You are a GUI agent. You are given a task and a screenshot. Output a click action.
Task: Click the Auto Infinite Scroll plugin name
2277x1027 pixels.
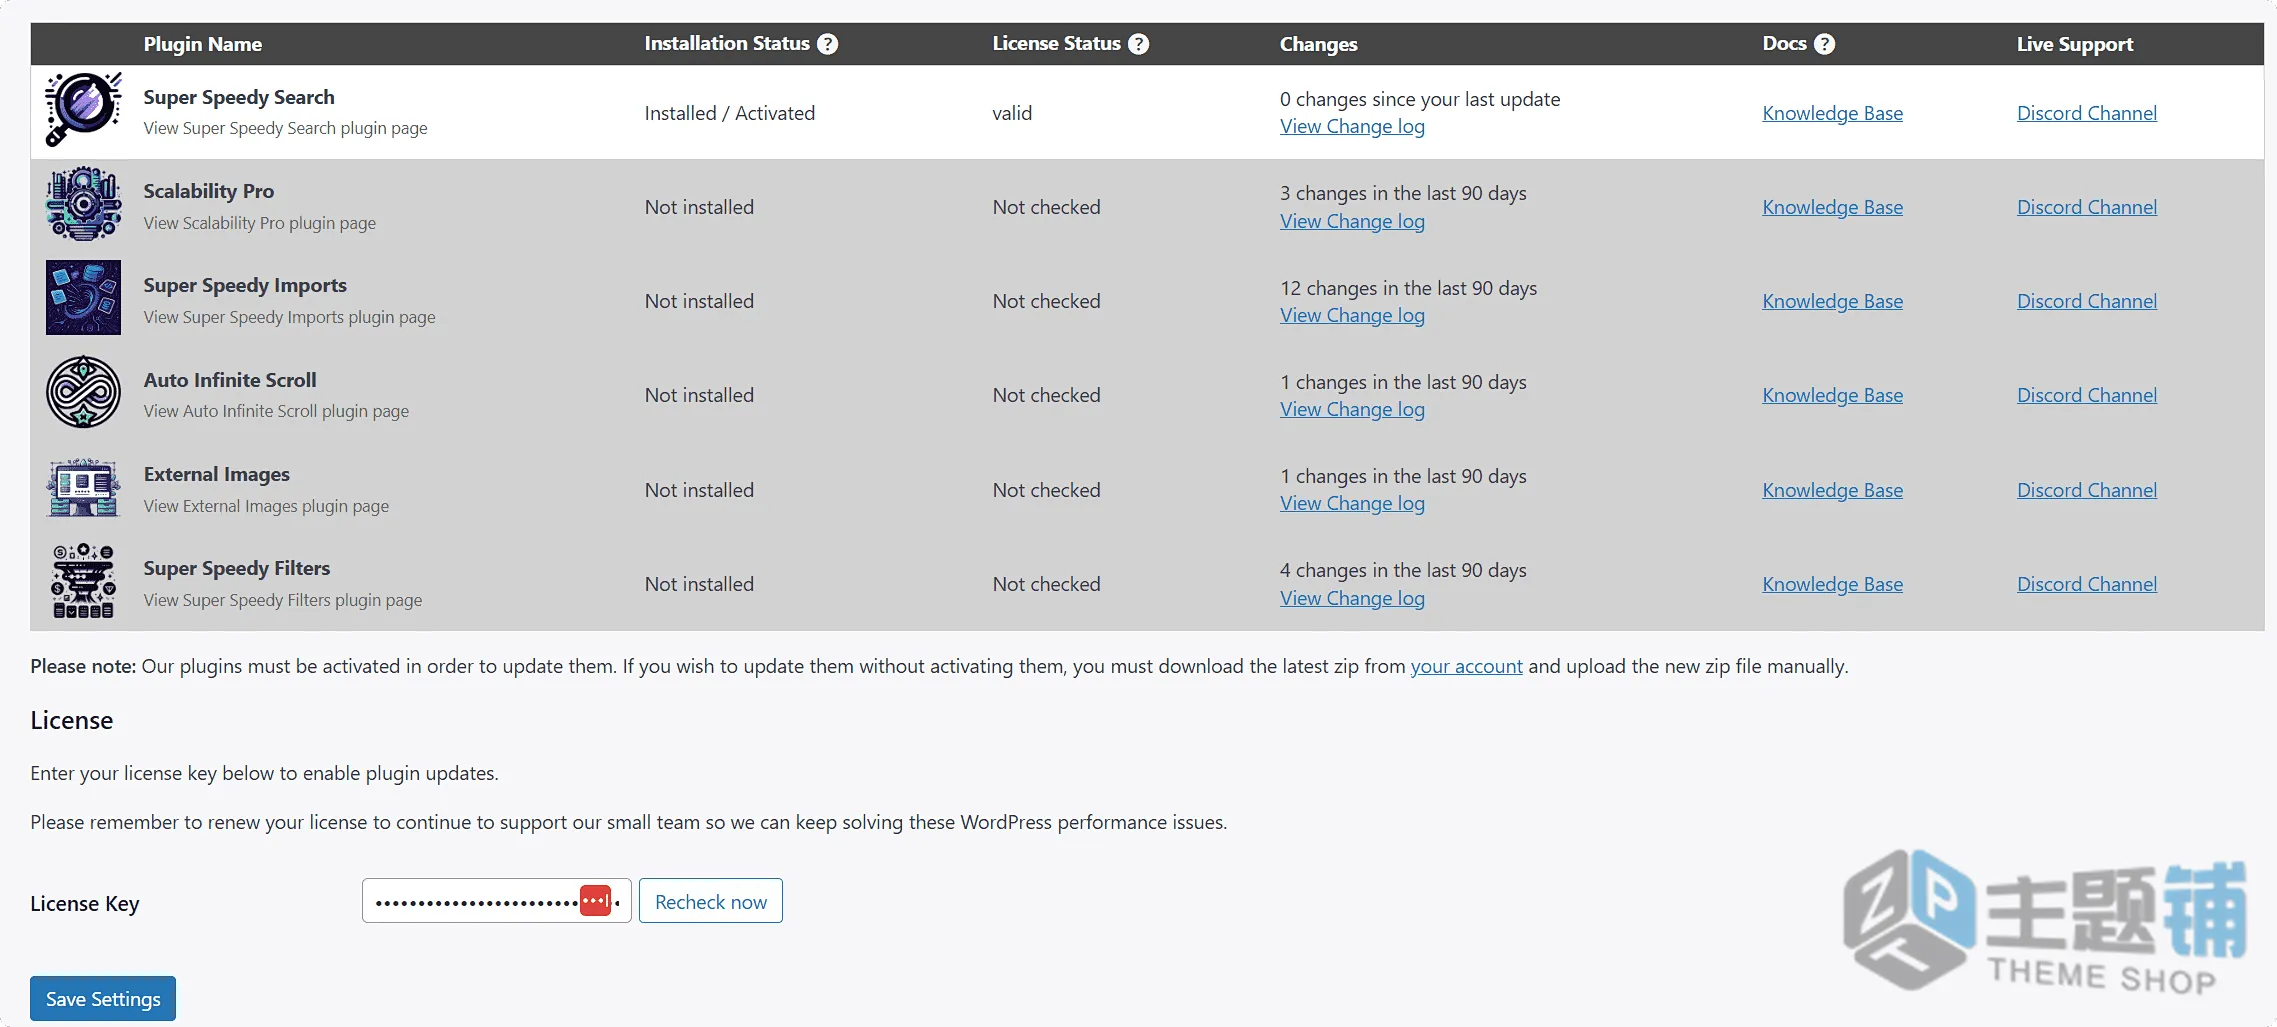[230, 380]
